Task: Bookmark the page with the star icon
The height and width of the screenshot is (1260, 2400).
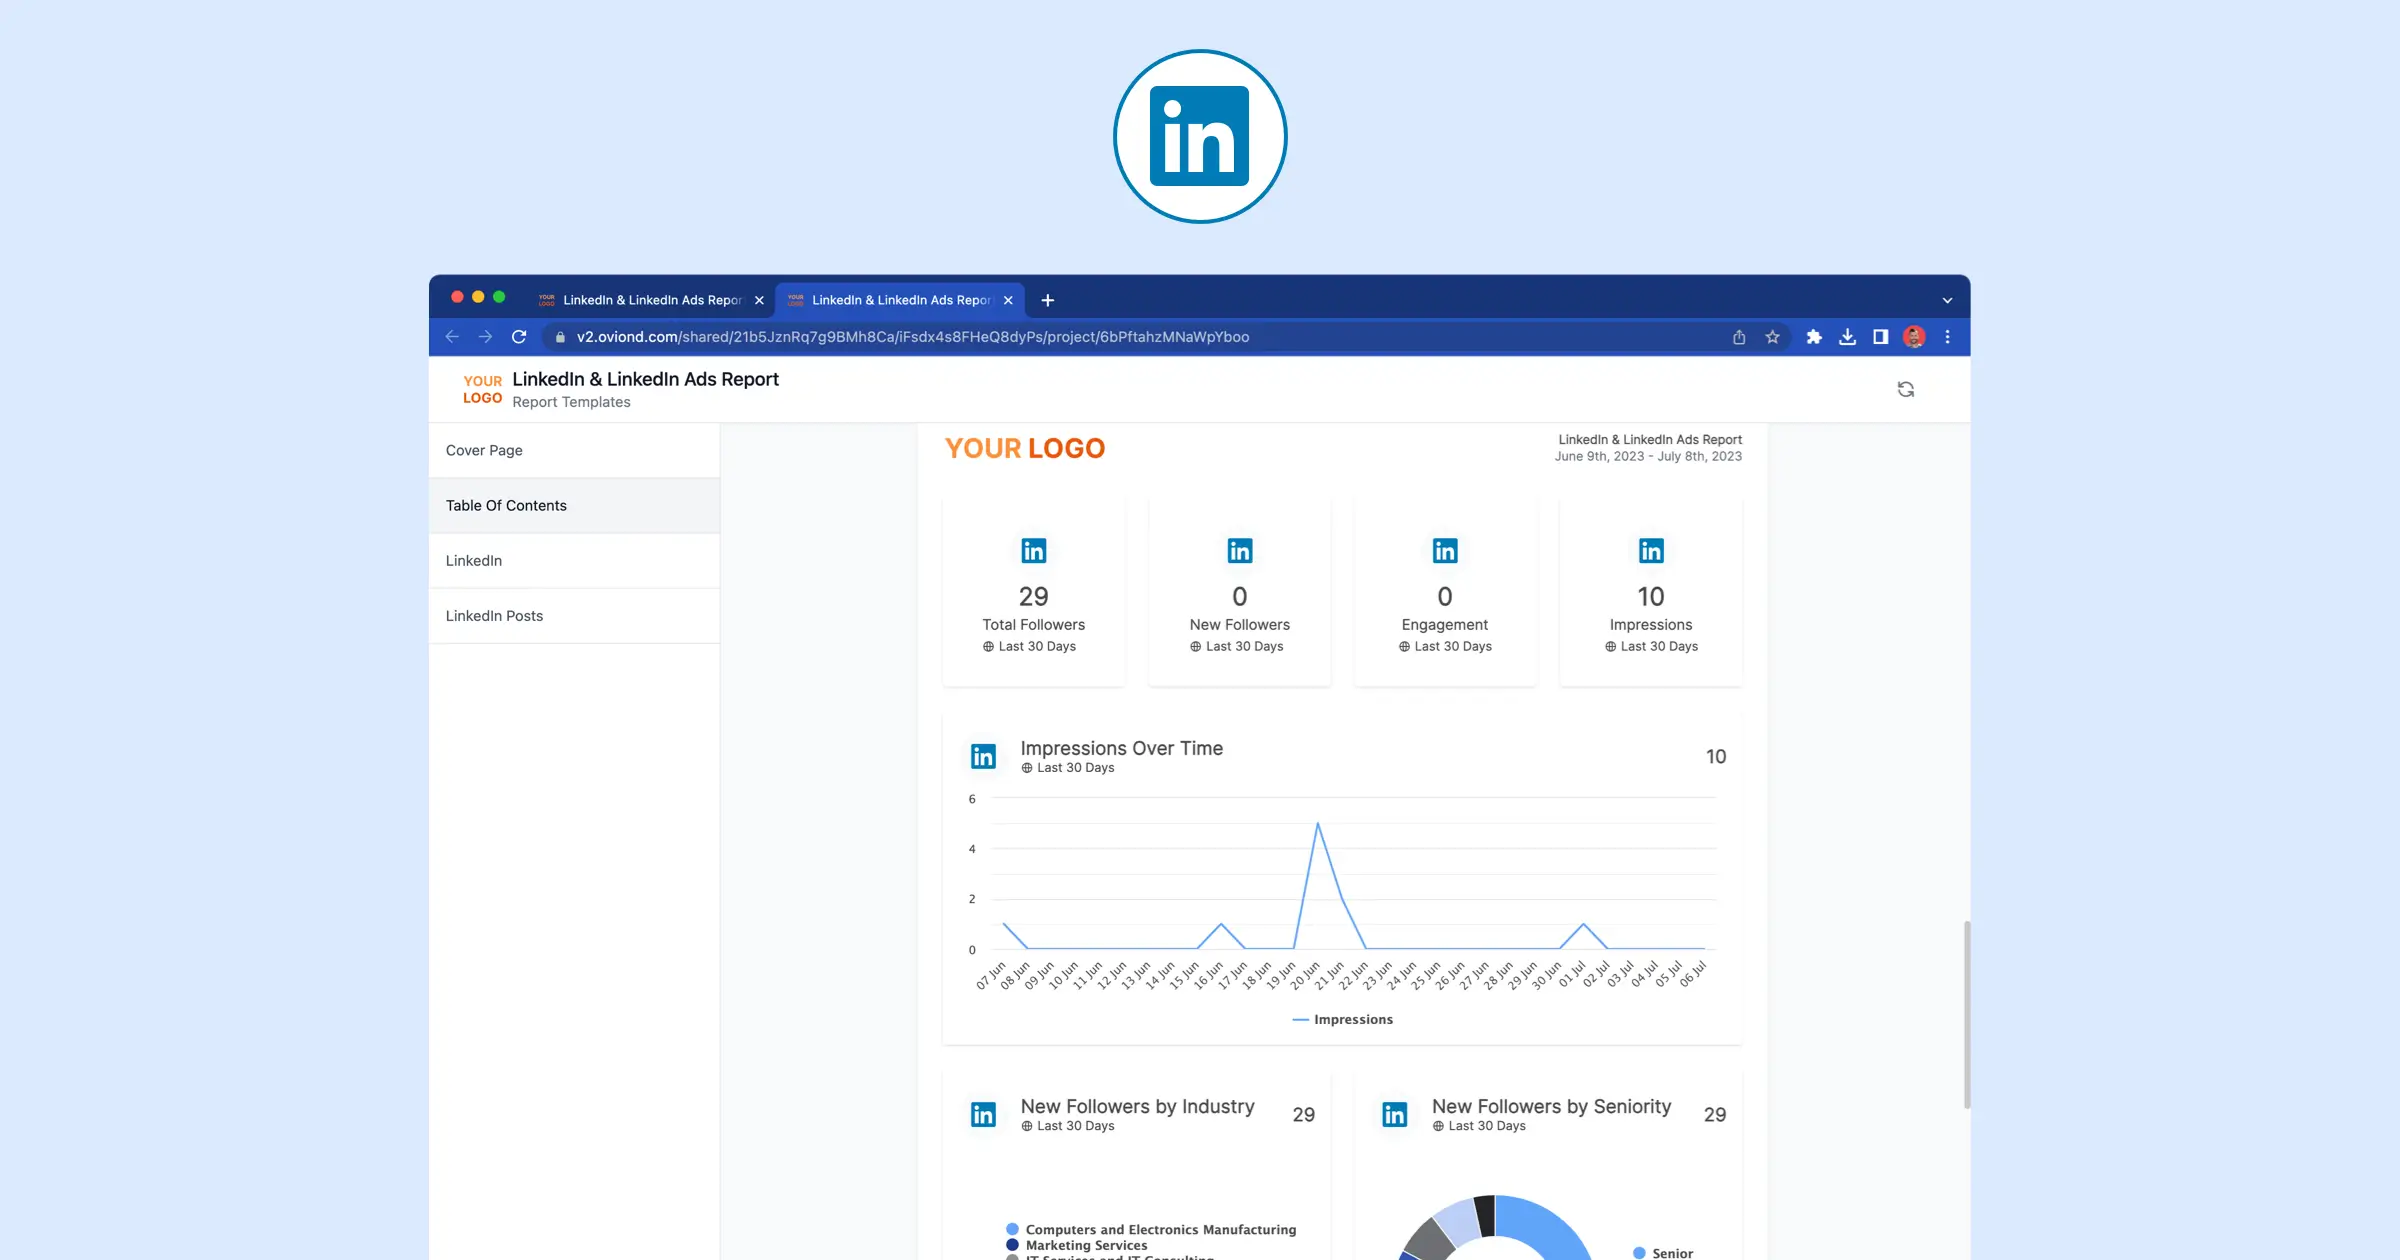Action: (1772, 337)
